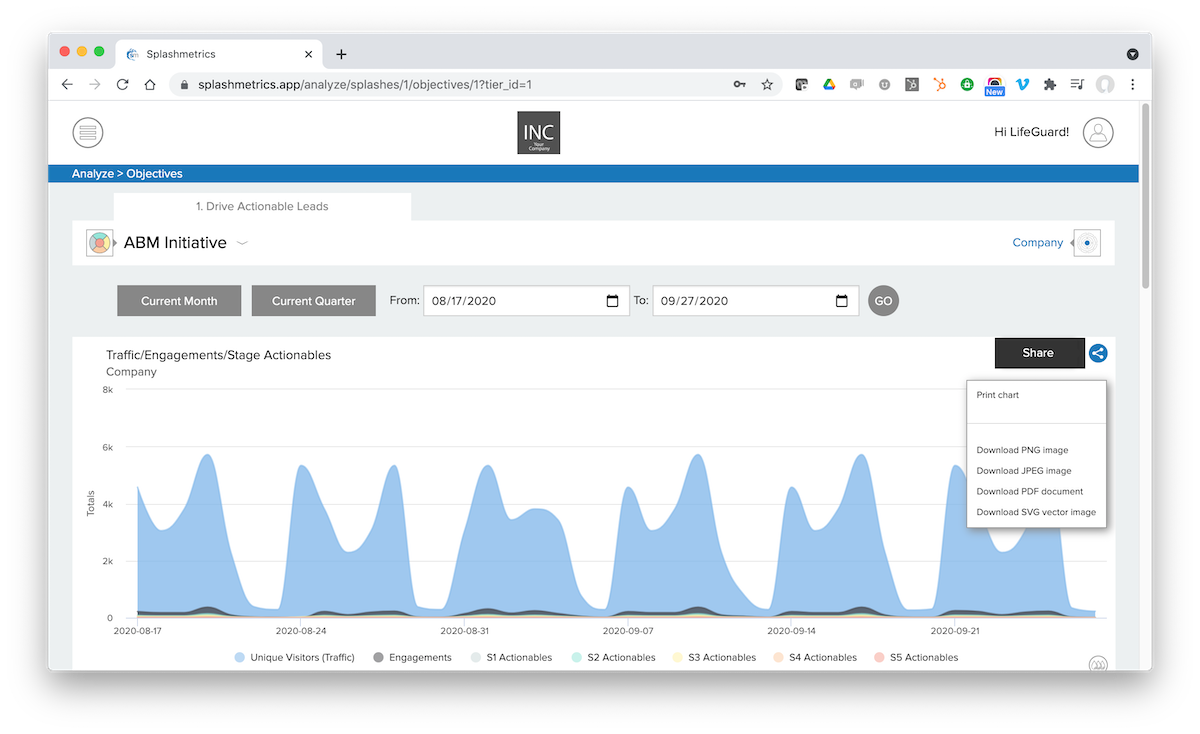Open the Chrome profile avatar
The width and height of the screenshot is (1200, 734).
1105,85
